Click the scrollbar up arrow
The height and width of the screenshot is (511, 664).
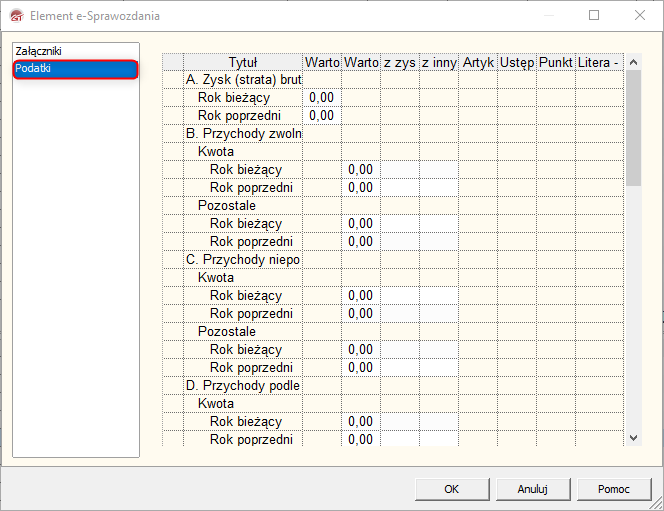pyautogui.click(x=634, y=62)
